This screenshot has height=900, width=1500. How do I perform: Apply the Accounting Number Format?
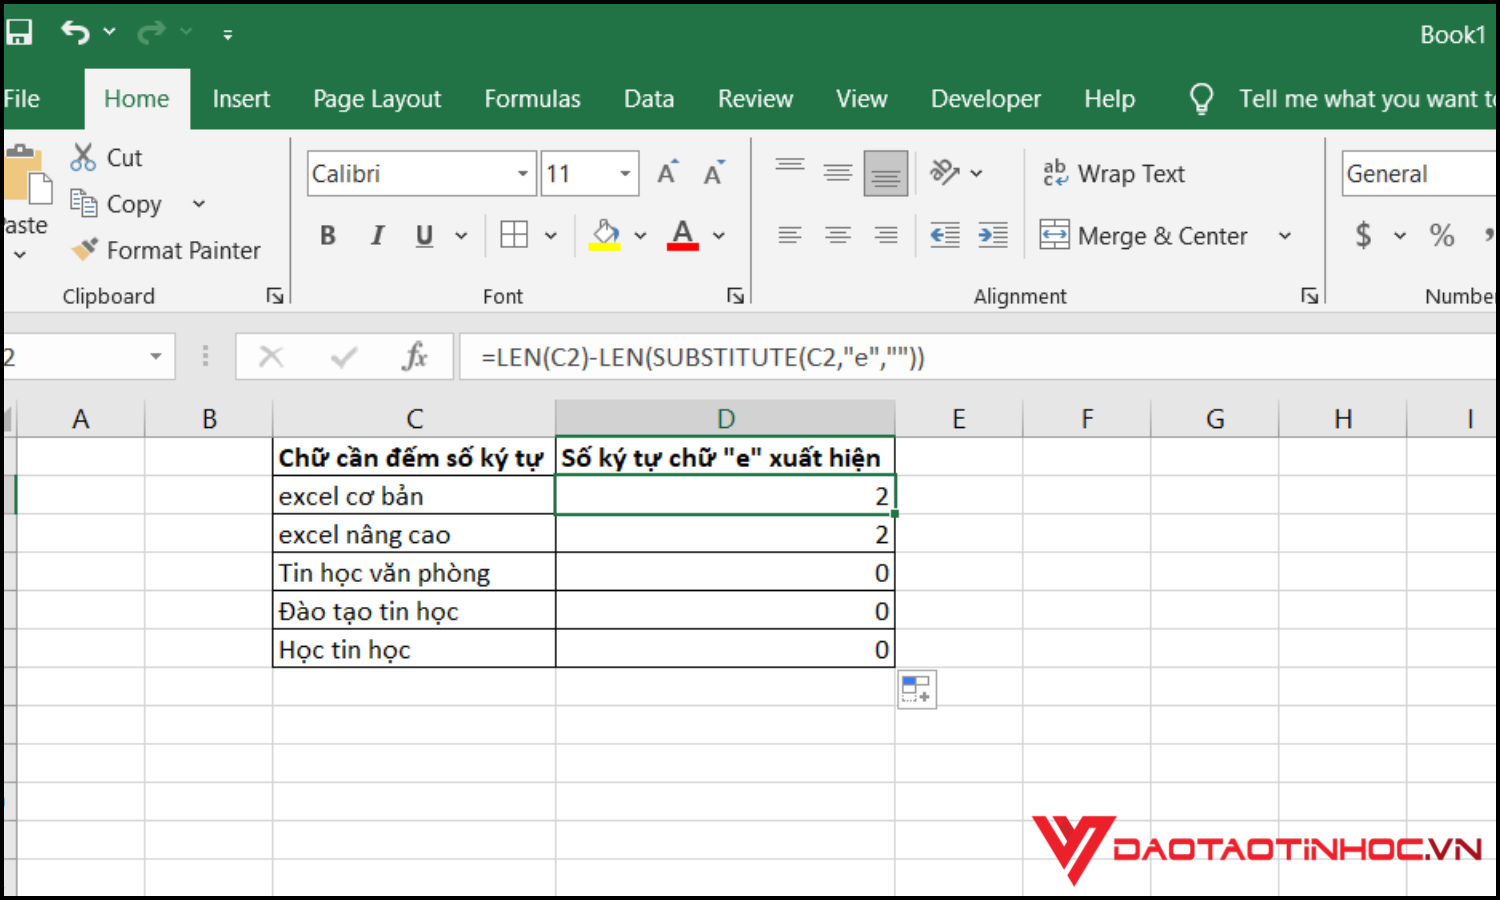pyautogui.click(x=1365, y=235)
